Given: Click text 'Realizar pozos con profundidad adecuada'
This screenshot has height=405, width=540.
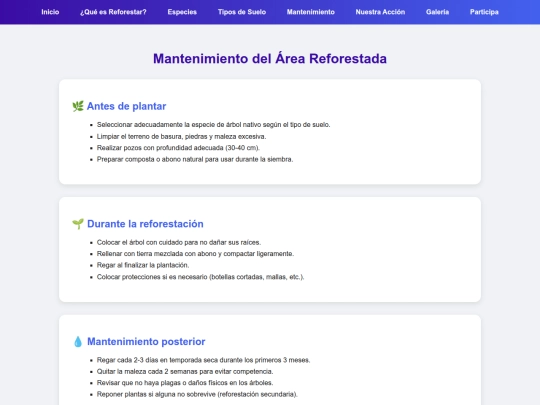Looking at the screenshot, I should click(160, 148).
